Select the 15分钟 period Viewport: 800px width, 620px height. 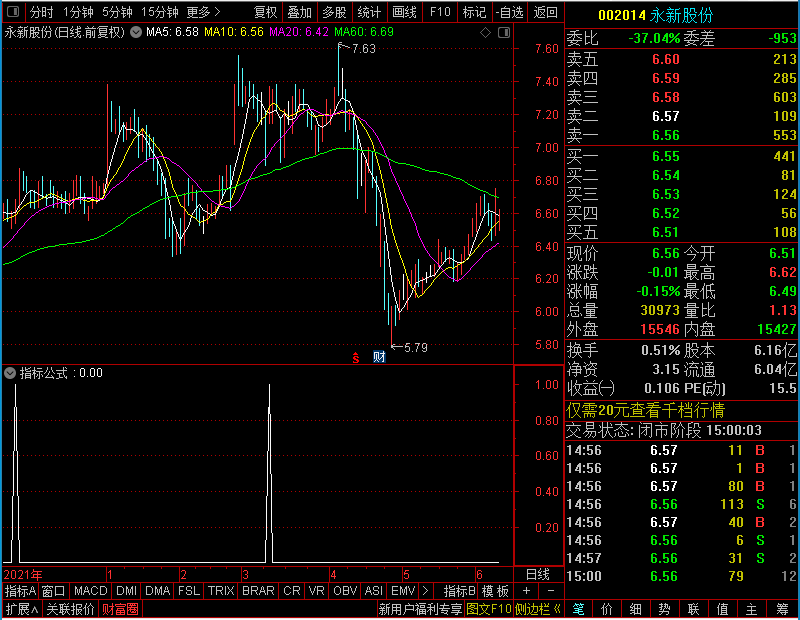[x=159, y=12]
